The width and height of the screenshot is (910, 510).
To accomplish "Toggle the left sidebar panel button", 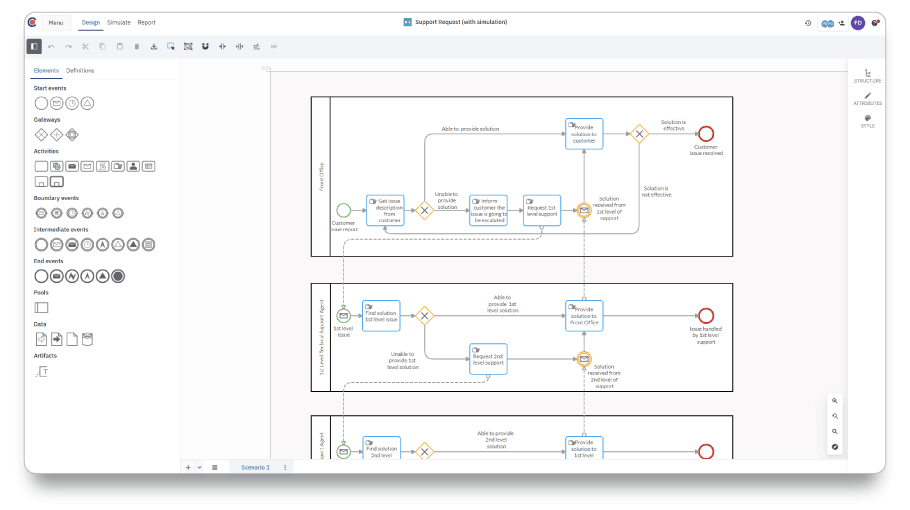I will click(34, 46).
